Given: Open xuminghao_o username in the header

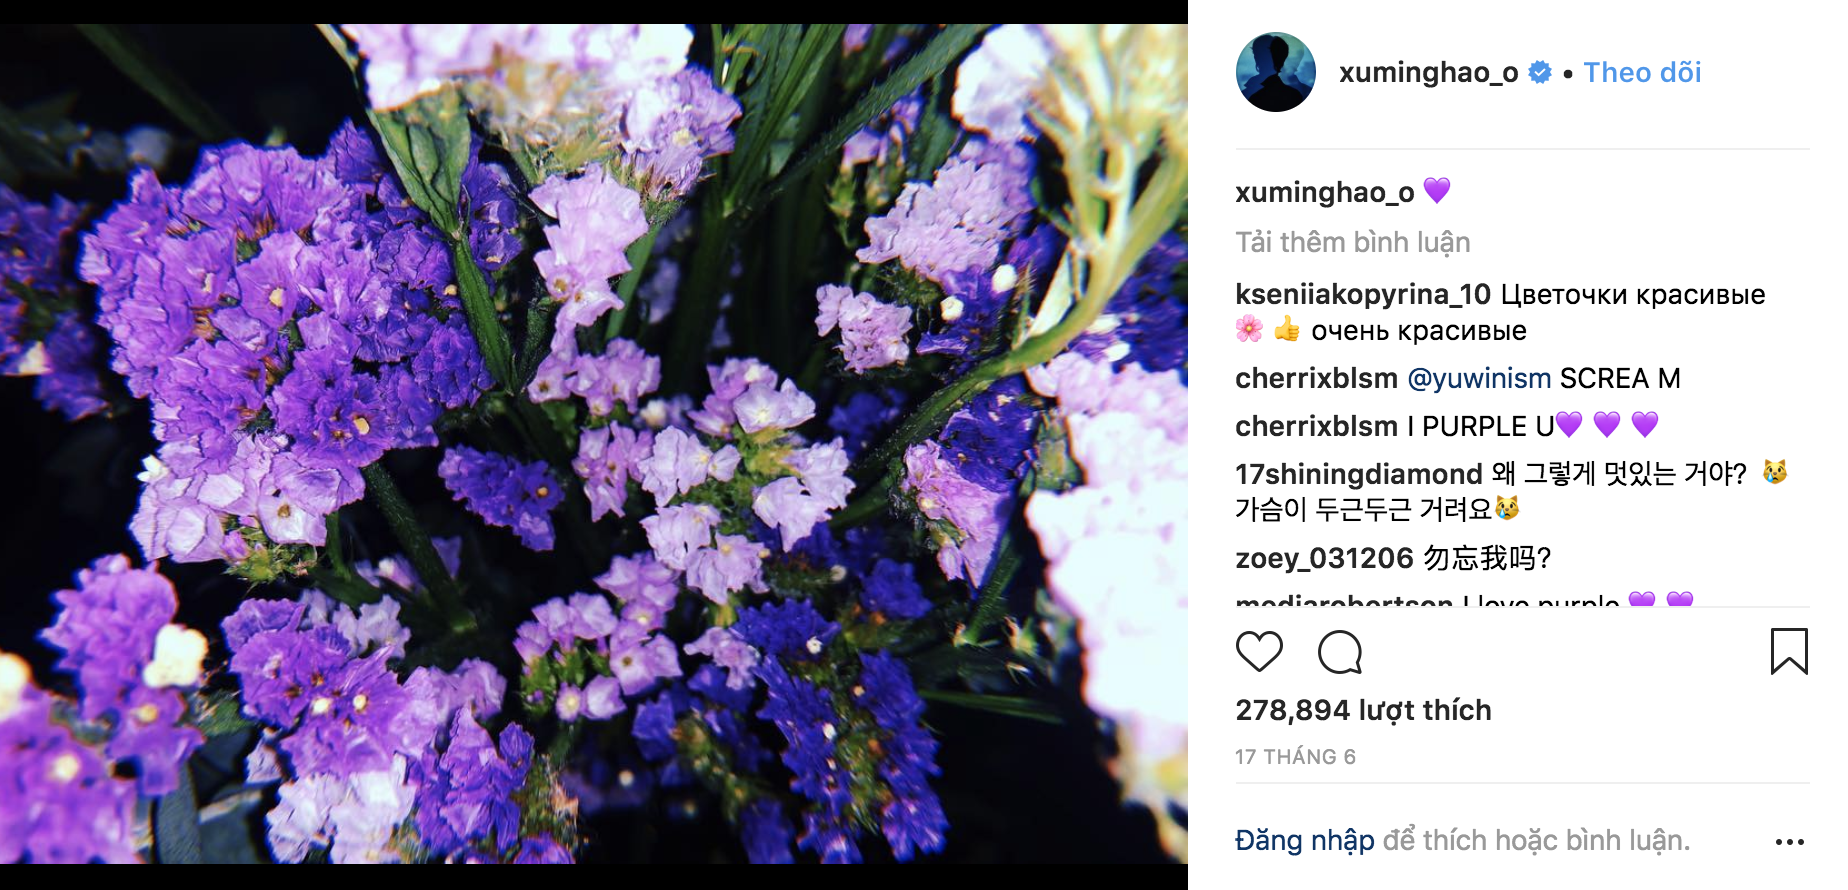Looking at the screenshot, I should click(x=1428, y=72).
